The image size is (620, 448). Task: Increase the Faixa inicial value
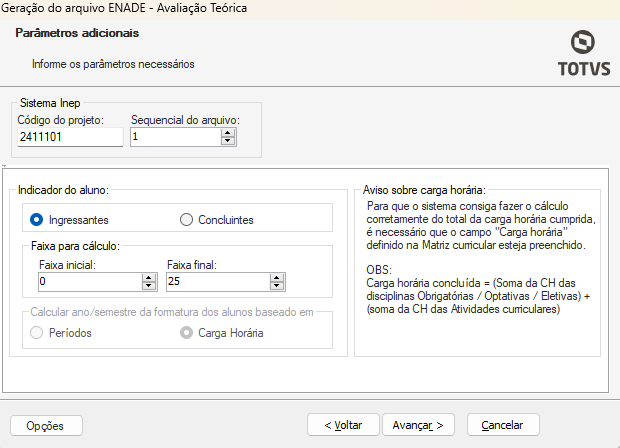(149, 278)
